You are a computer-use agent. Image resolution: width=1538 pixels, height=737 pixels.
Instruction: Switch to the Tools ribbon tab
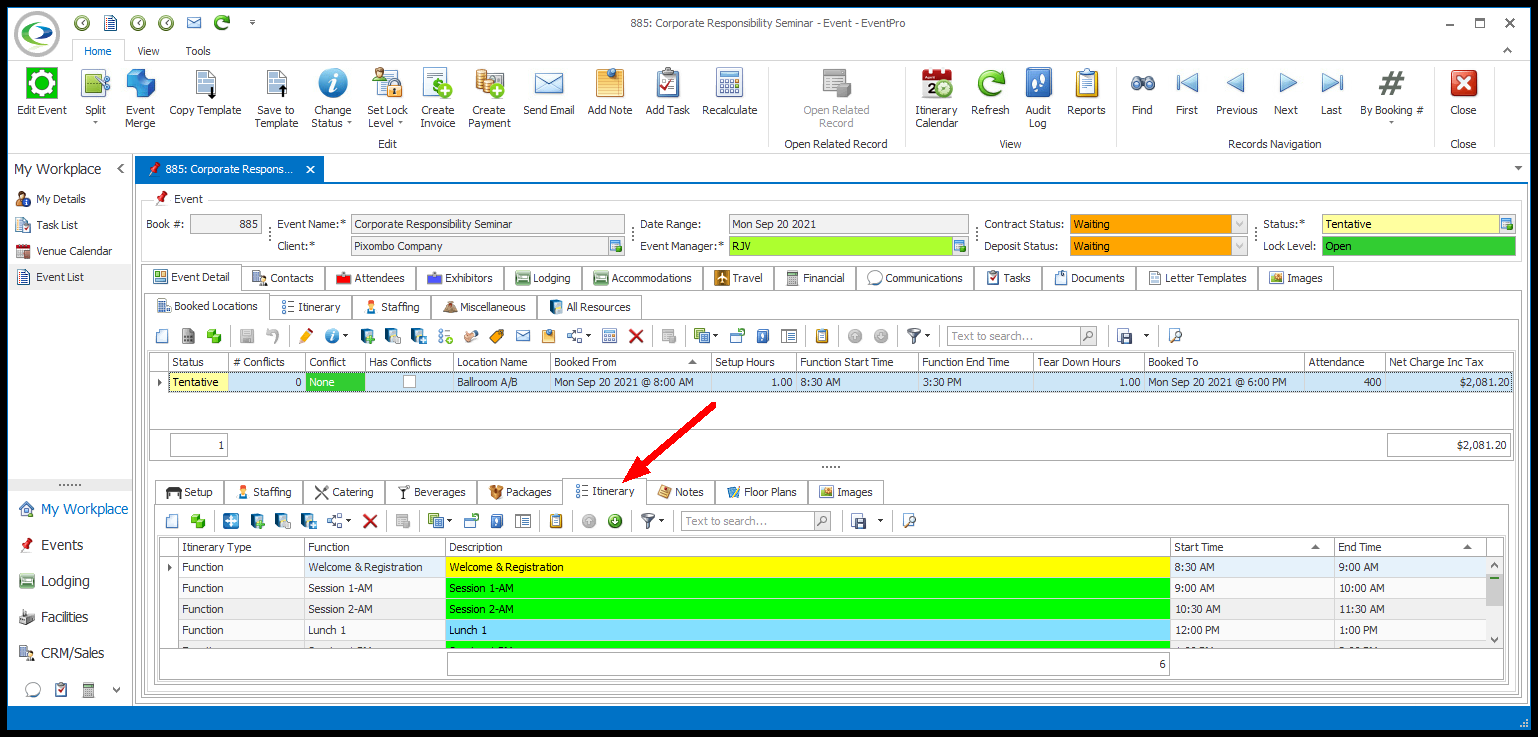pos(198,51)
